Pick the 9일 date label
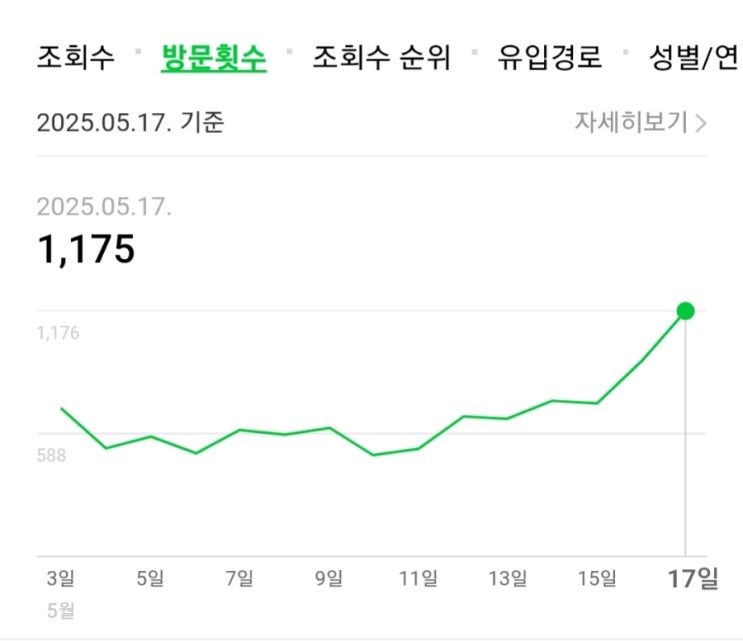Image resolution: width=743 pixels, height=641 pixels. (x=329, y=578)
